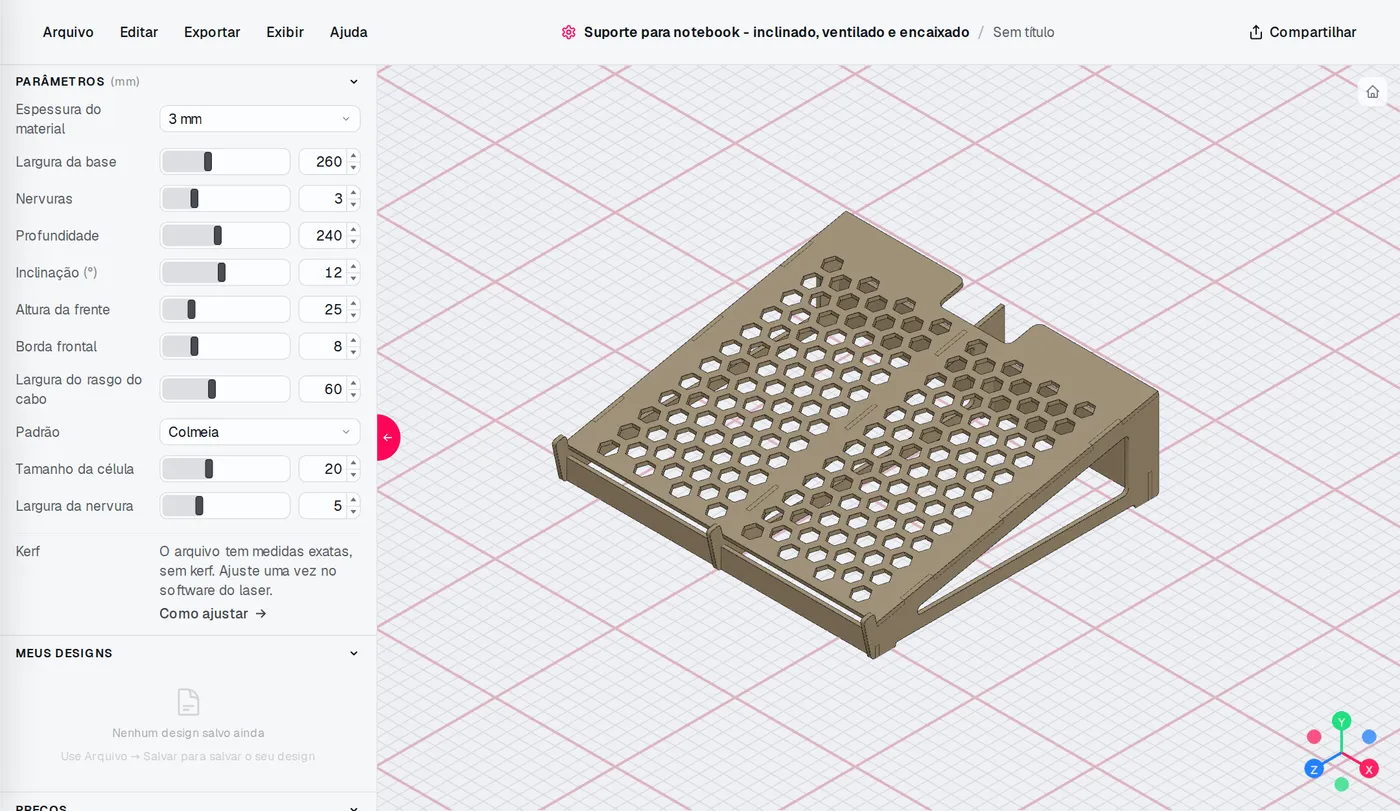This screenshot has height=811, width=1400.
Task: Increase Nervuras with the up stepper
Action: click(x=353, y=192)
